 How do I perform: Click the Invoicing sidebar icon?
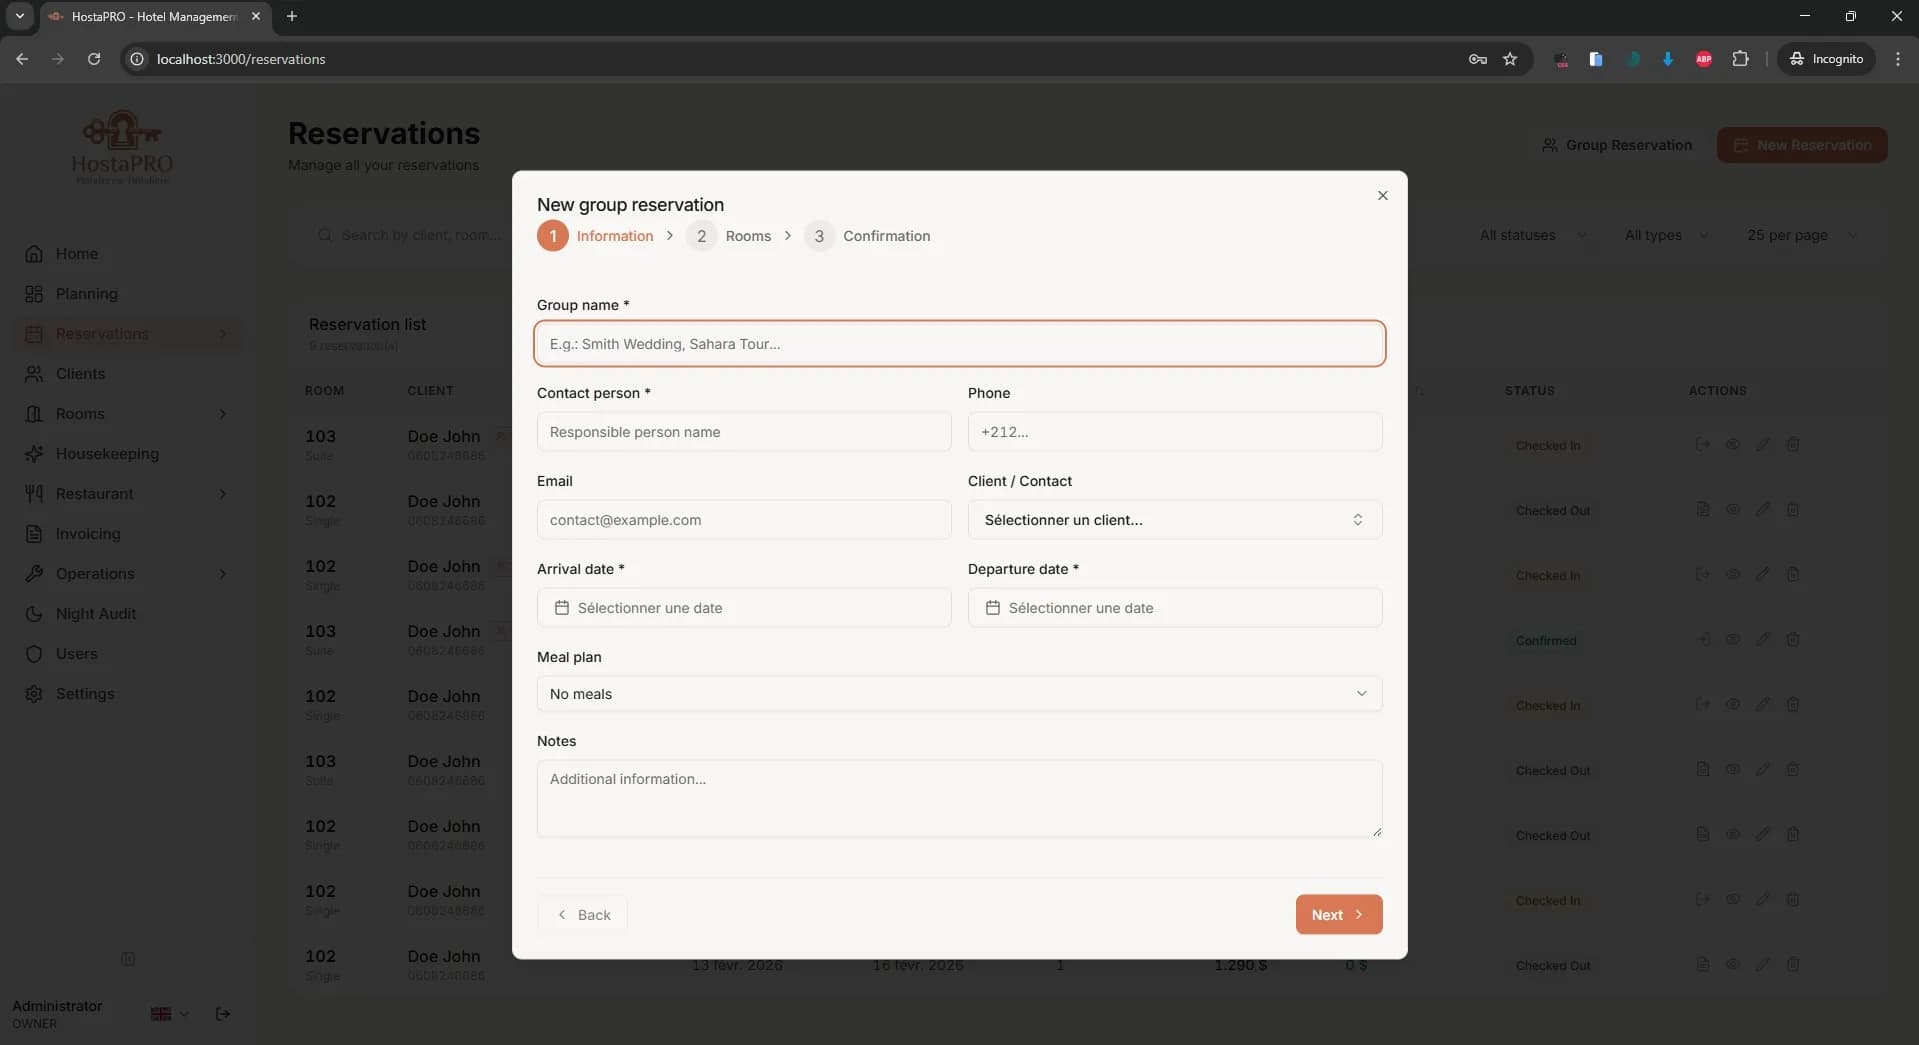pos(33,534)
